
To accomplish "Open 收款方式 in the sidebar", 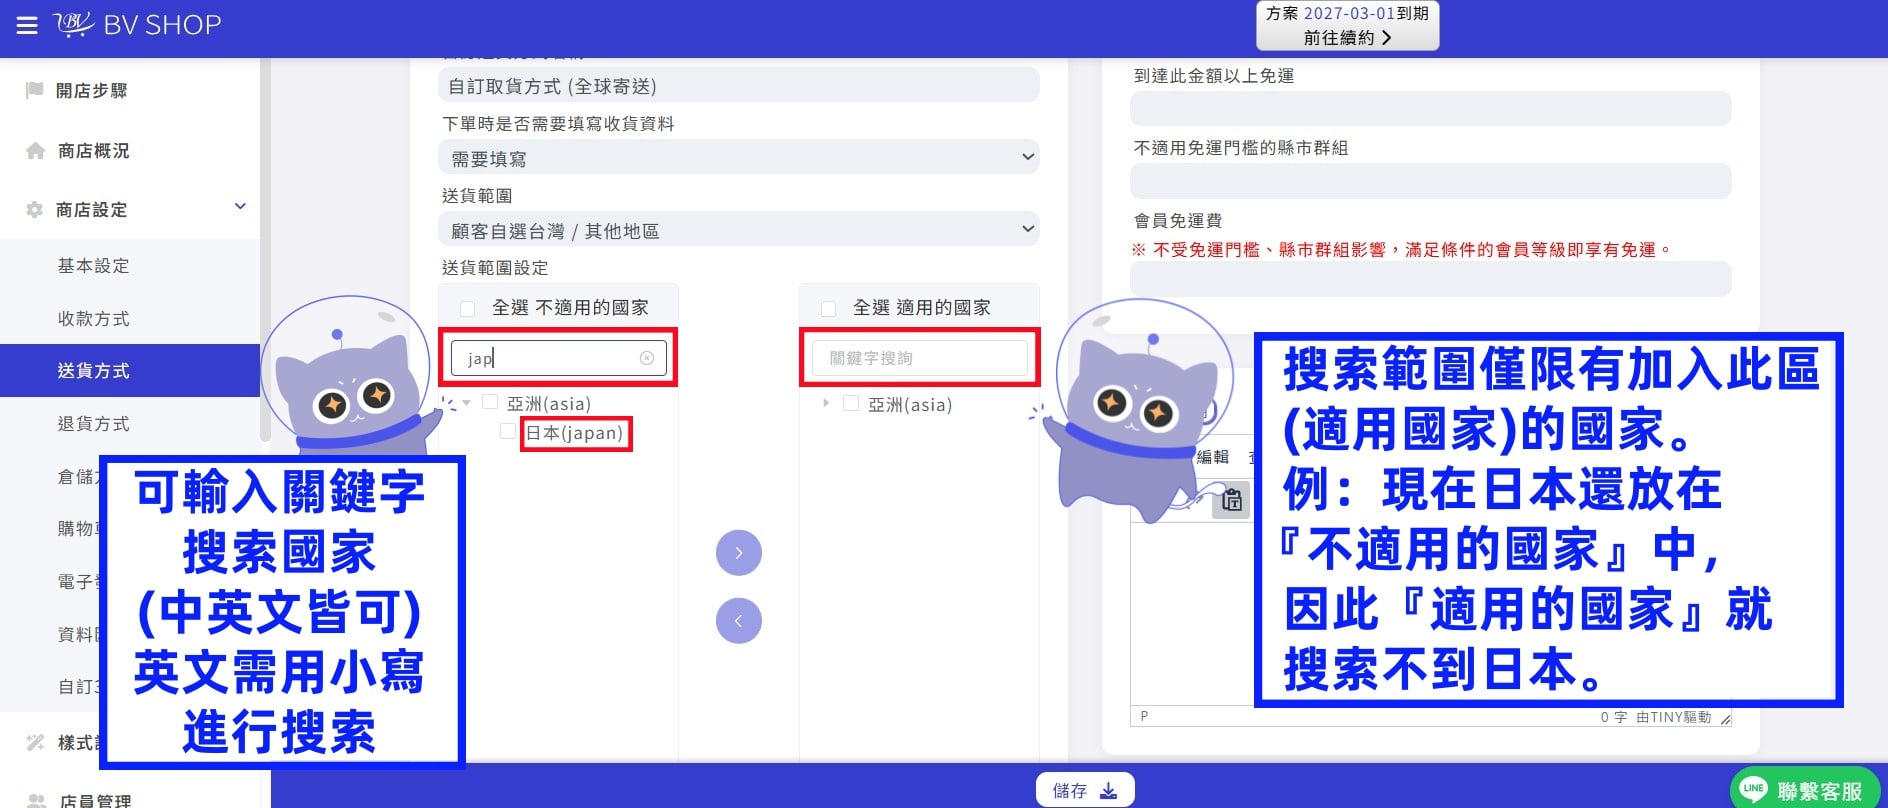I will 94,319.
